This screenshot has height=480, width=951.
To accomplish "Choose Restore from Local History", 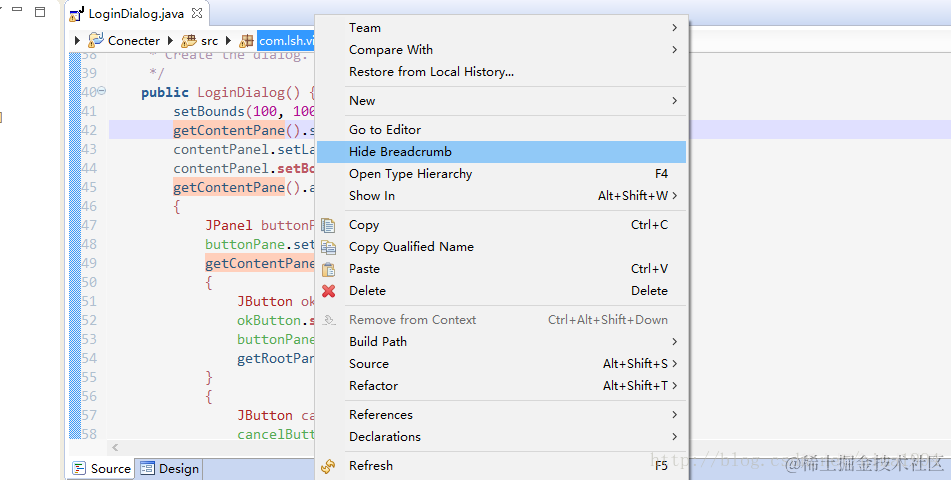I will click(x=502, y=72).
